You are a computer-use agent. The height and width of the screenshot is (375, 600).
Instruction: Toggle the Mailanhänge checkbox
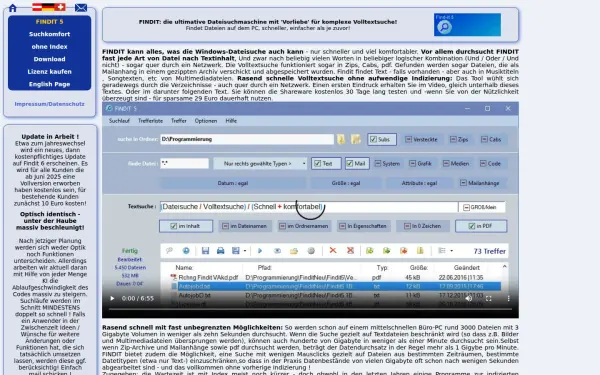pos(479,183)
